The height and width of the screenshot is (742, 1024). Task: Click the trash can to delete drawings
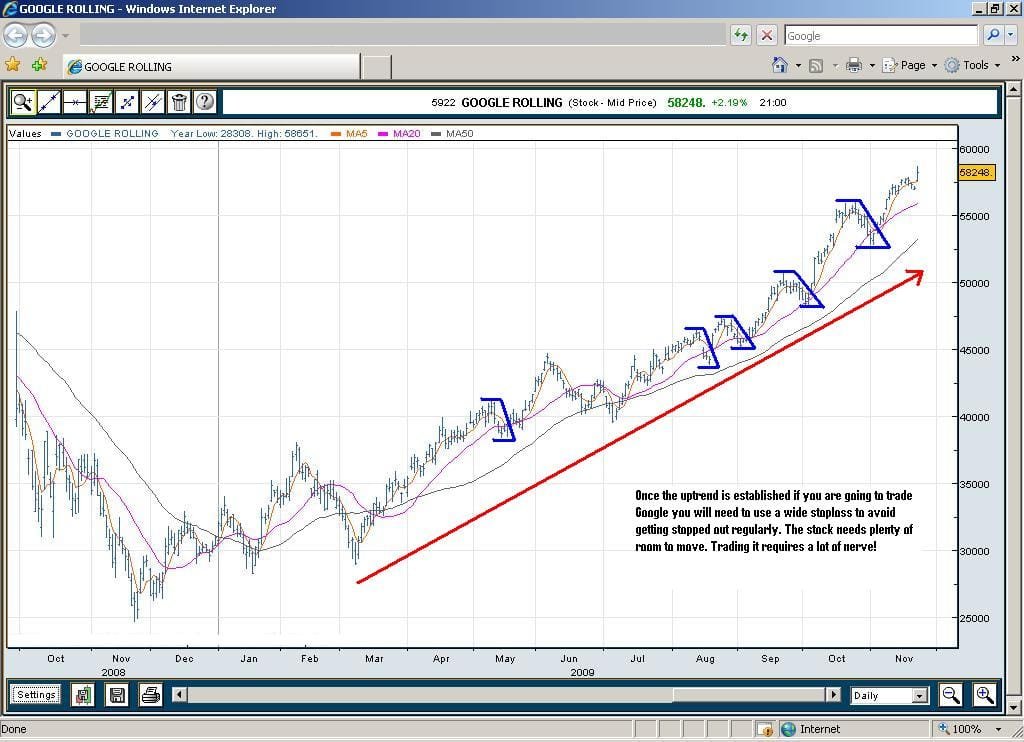pos(179,102)
